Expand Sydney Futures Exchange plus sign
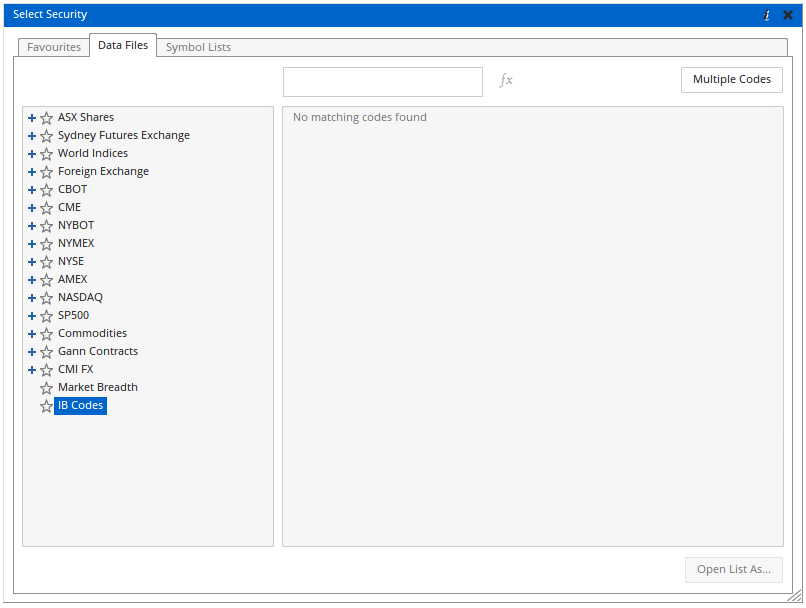 (x=32, y=136)
